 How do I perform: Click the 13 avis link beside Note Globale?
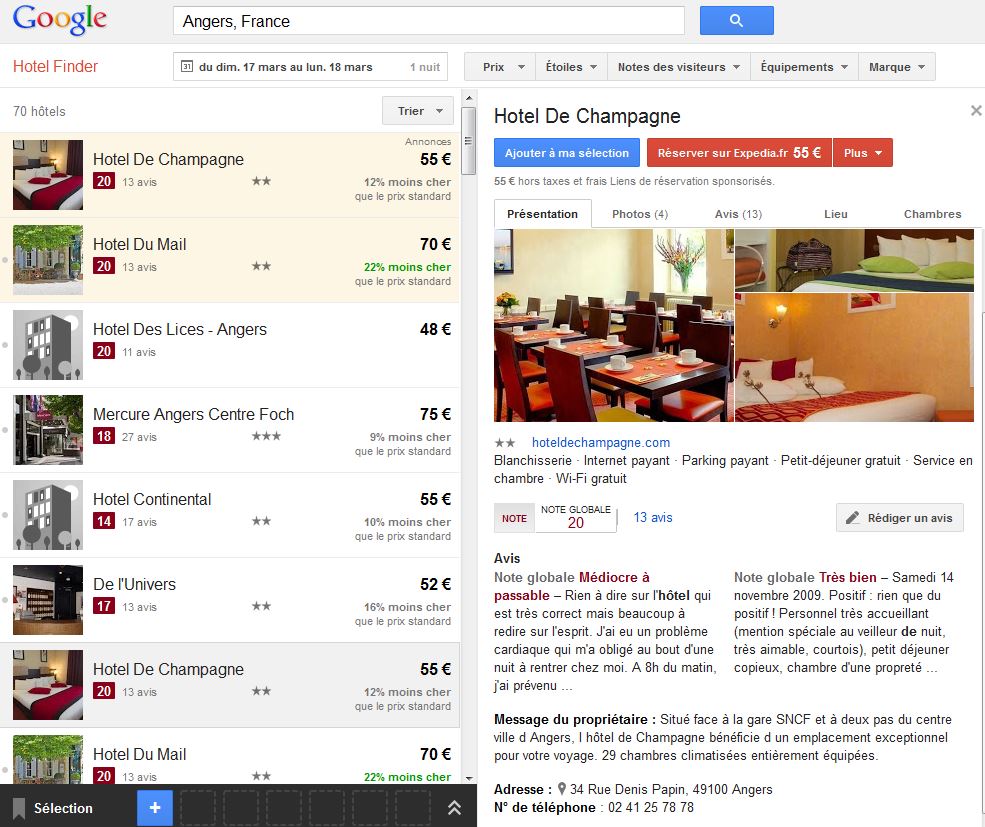click(x=653, y=517)
